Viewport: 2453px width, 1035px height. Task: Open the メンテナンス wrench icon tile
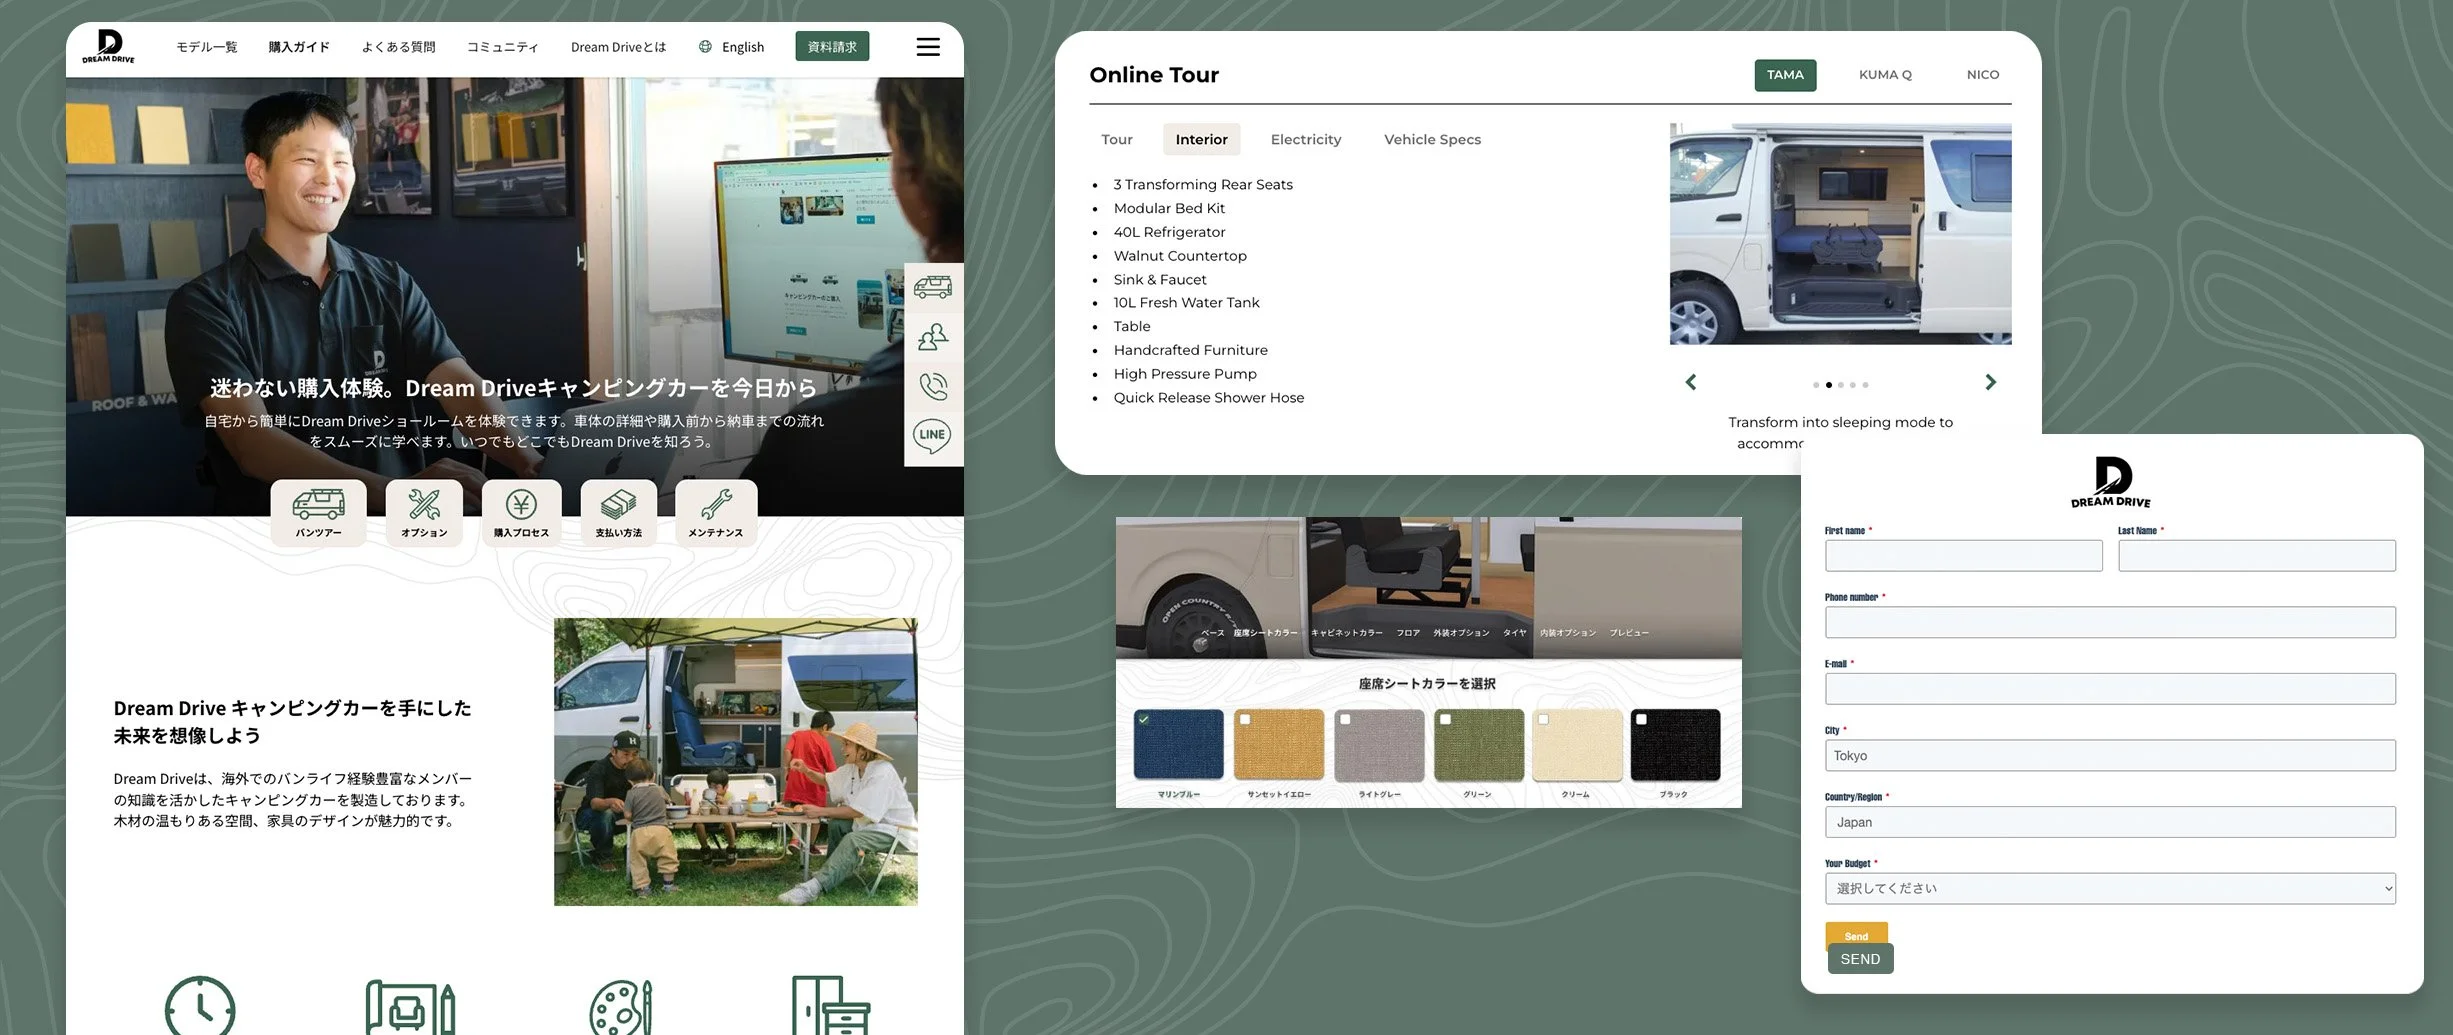click(x=716, y=513)
